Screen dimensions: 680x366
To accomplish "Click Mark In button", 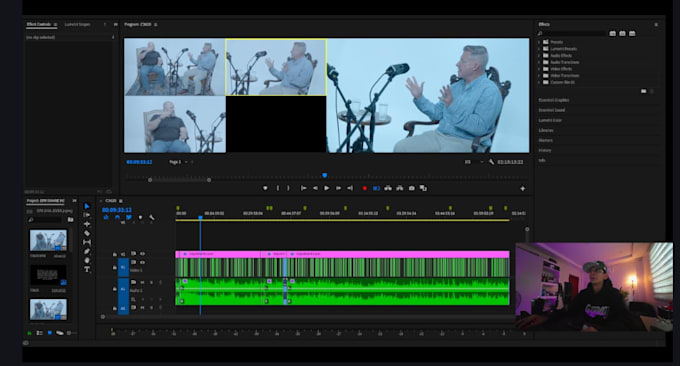I will coord(278,188).
